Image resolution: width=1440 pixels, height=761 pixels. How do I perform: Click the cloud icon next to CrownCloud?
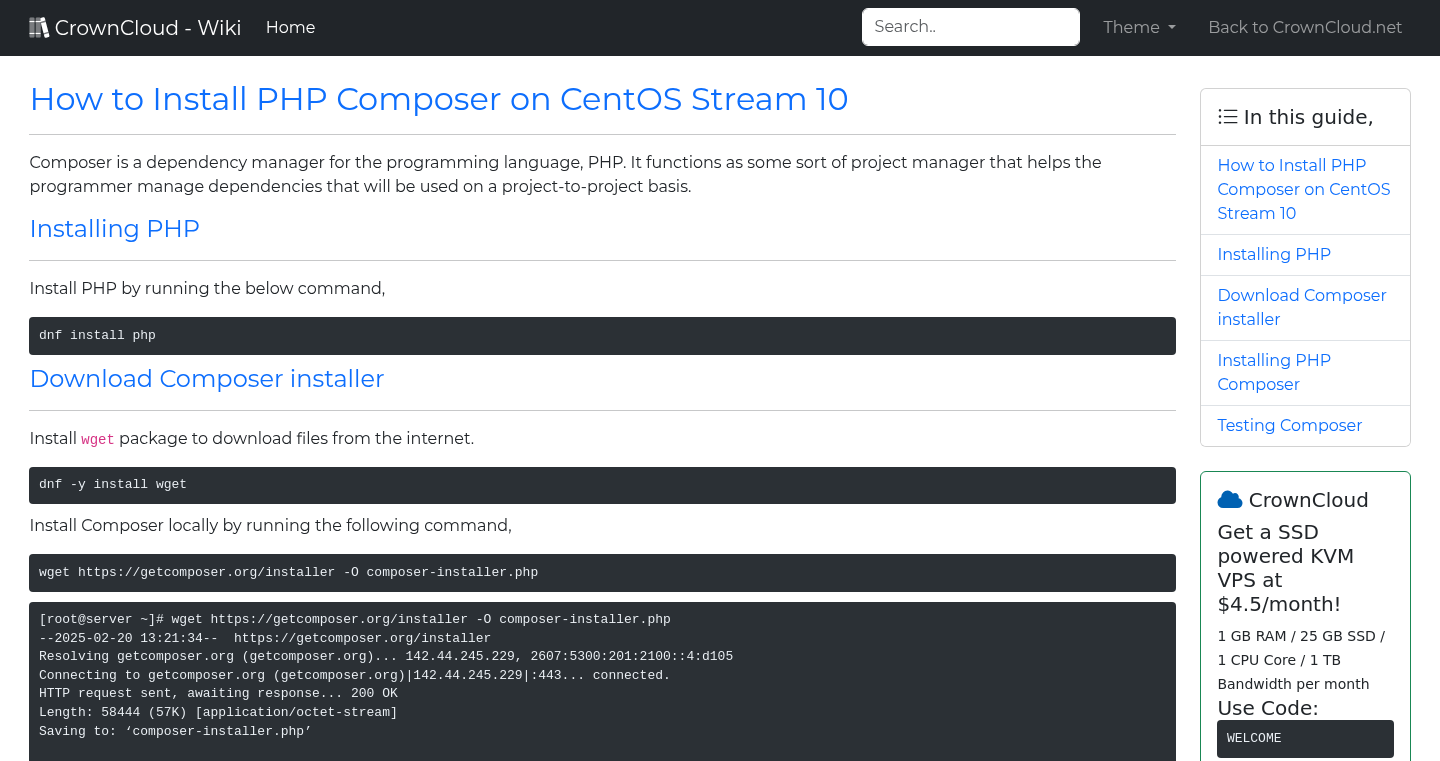point(1228,498)
